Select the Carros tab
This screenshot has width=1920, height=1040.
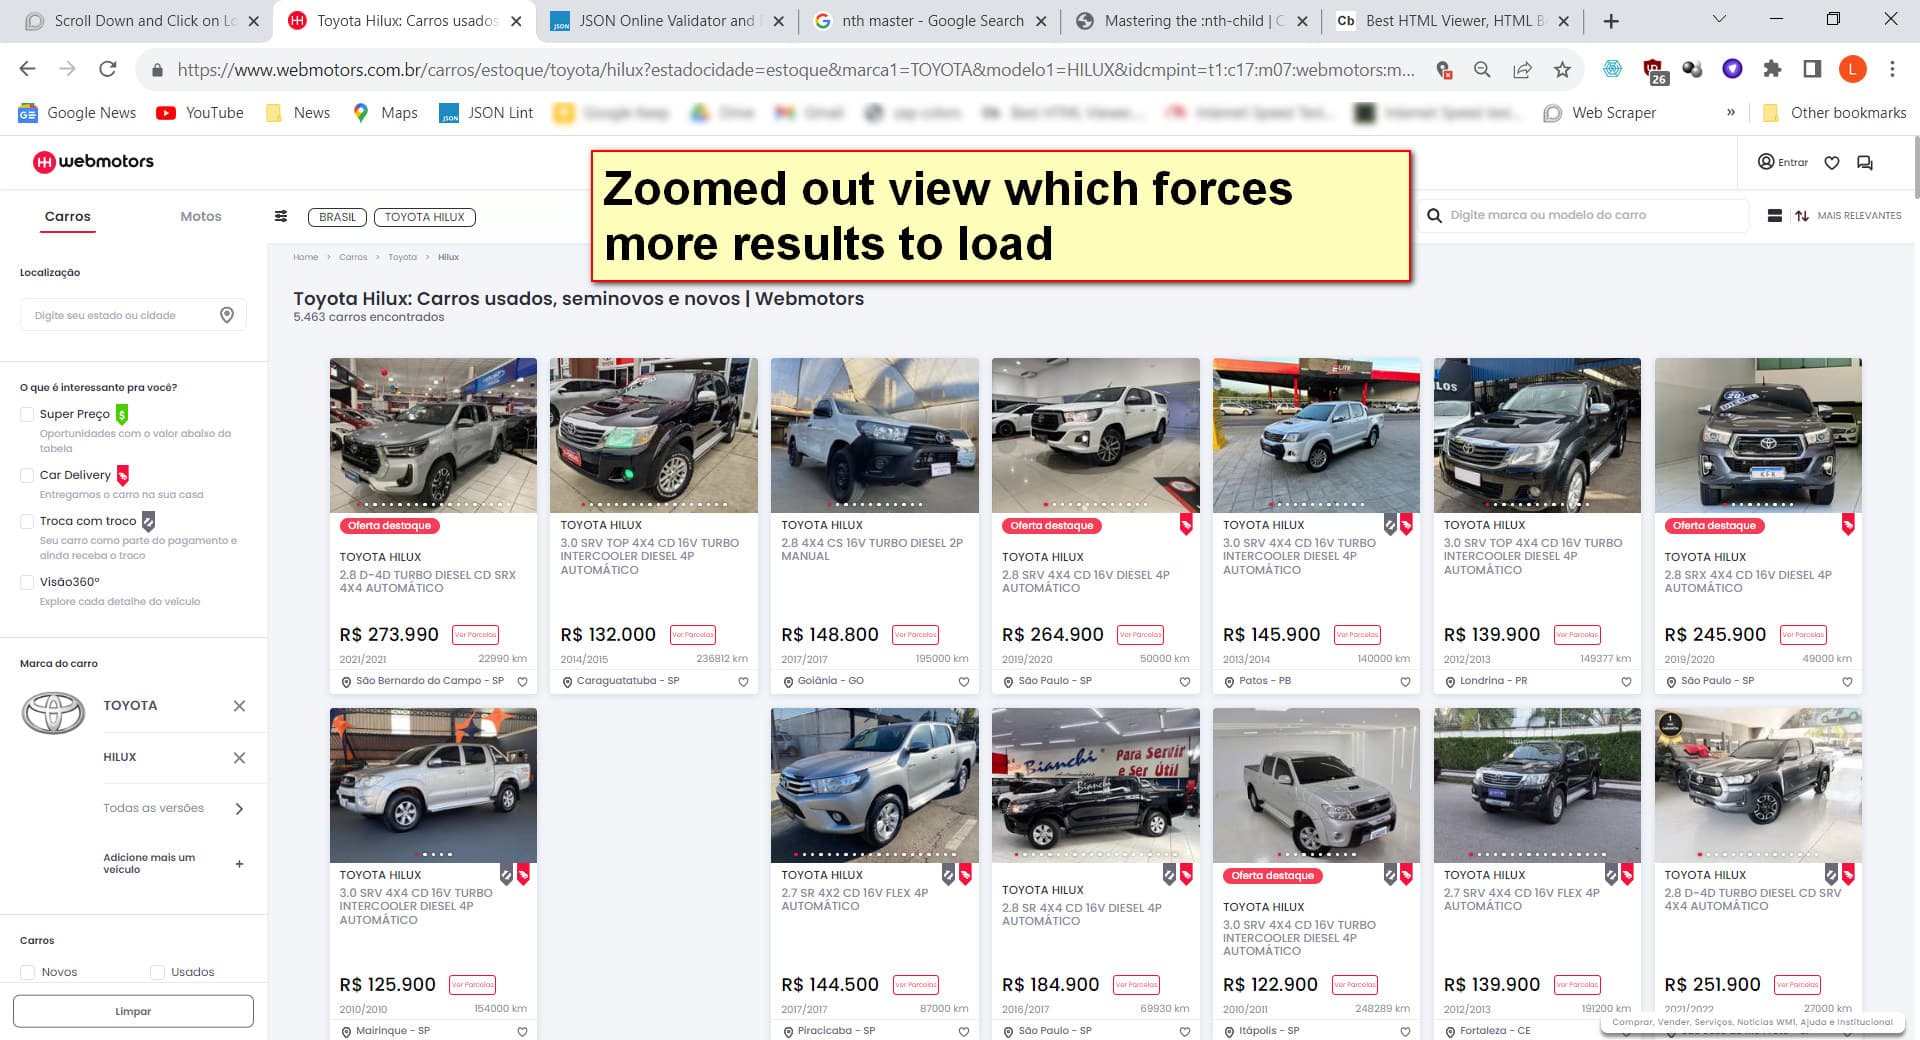point(67,216)
